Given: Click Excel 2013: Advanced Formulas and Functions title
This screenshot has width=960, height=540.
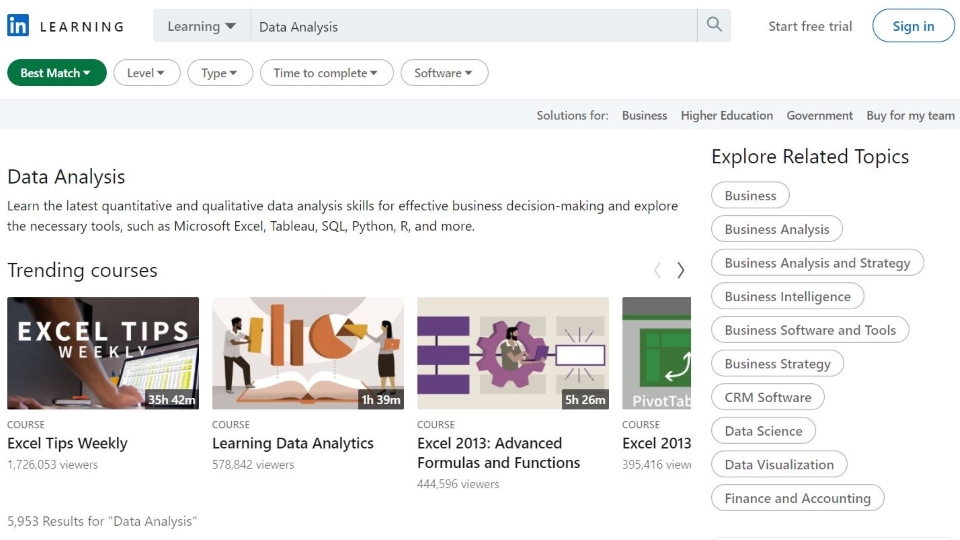Looking at the screenshot, I should coord(498,453).
